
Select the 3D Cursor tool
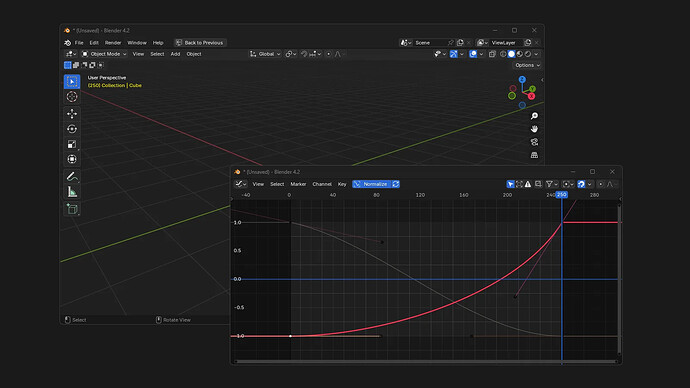(72, 96)
